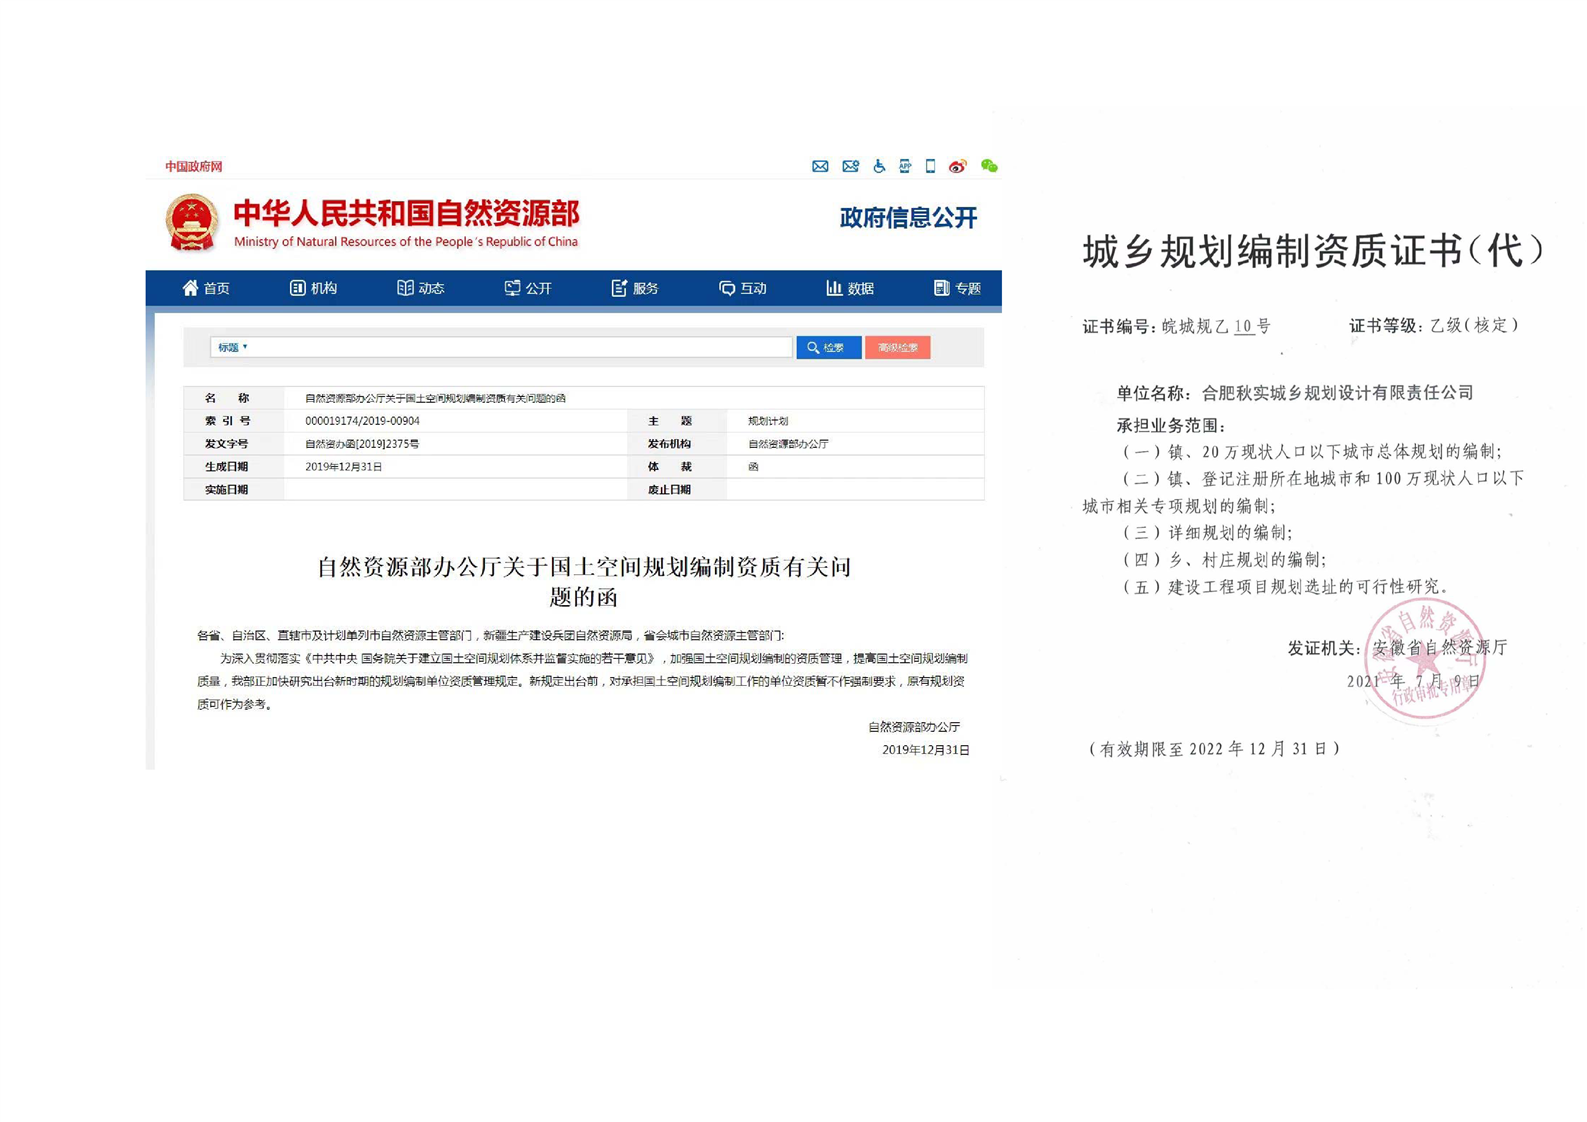Open the 互动 navigation item
This screenshot has height=1122, width=1587.
coord(743,288)
